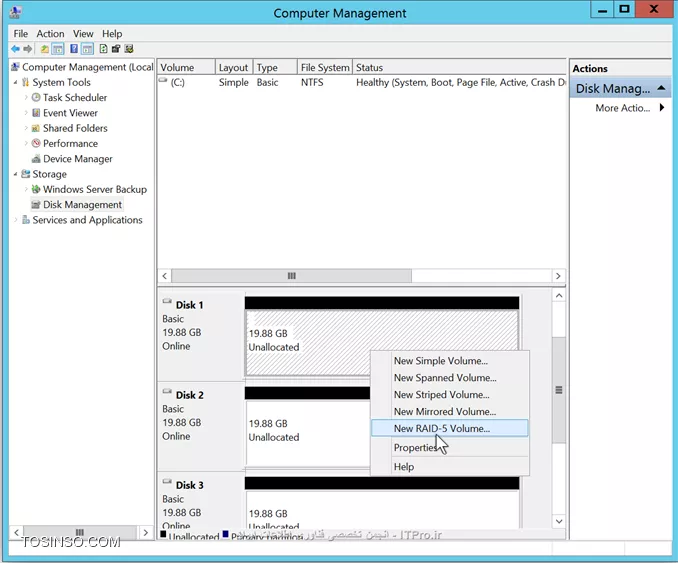Click the blue Back arrow in toolbar
Image resolution: width=678 pixels, height=563 pixels.
(15, 49)
